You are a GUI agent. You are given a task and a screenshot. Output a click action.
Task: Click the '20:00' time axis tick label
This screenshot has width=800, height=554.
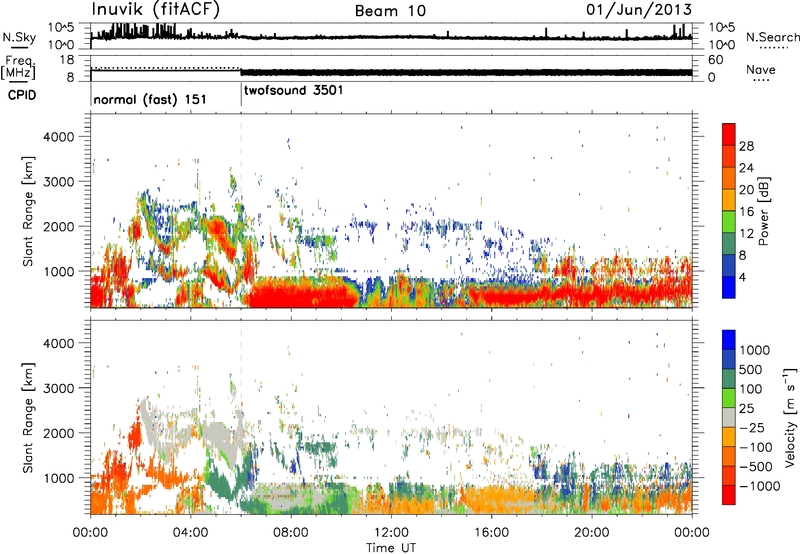tap(592, 533)
